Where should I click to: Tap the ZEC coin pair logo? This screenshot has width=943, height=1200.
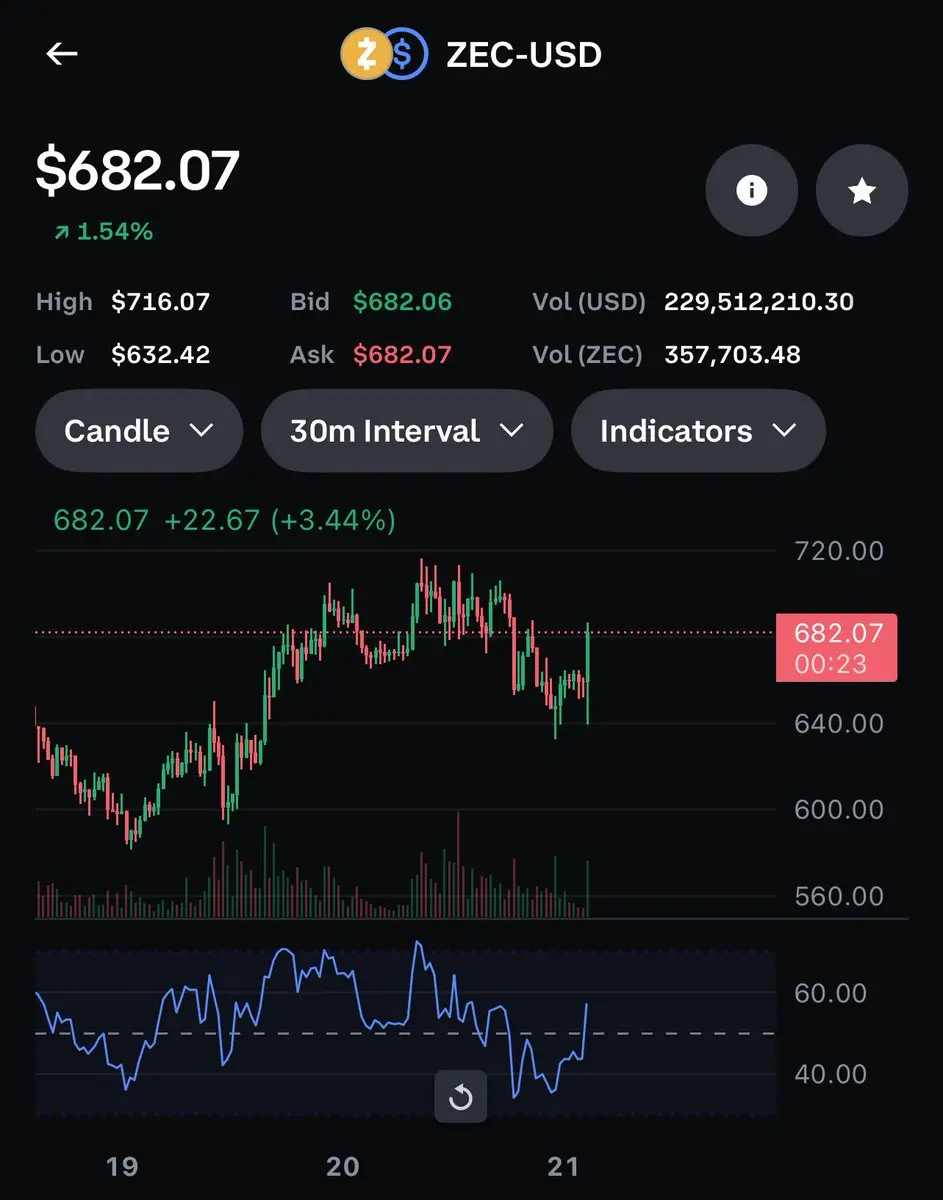pos(384,54)
